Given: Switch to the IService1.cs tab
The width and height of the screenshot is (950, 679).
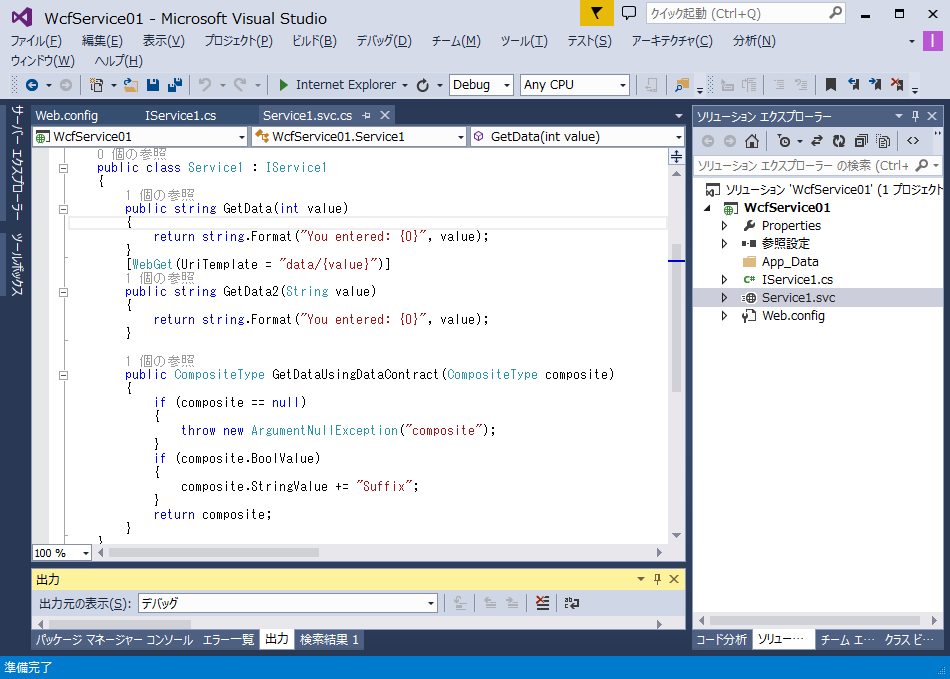Looking at the screenshot, I should [x=180, y=115].
